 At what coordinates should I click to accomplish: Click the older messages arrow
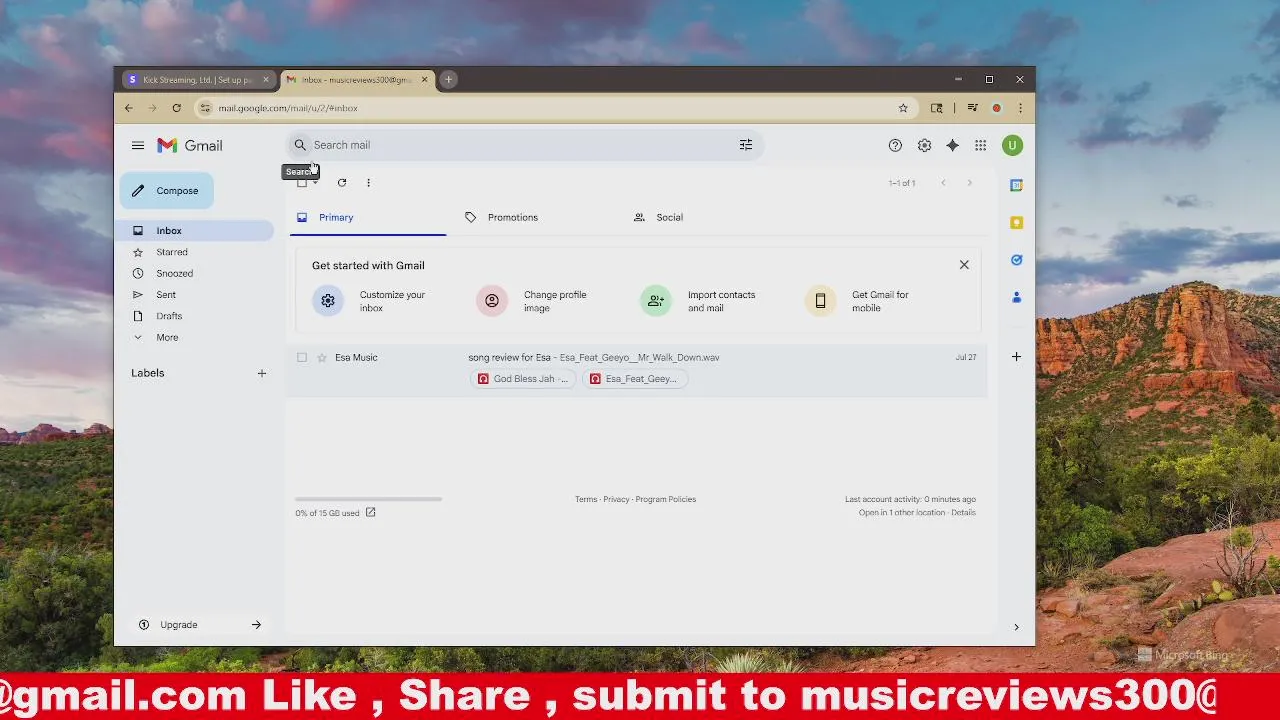point(969,183)
